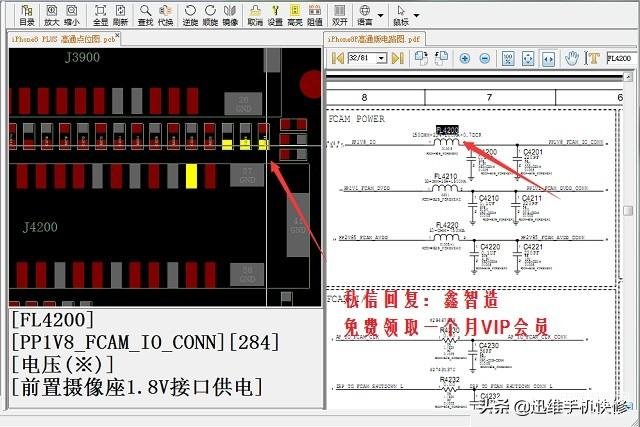Mirror the board with 镜像
Image resolution: width=640 pixels, height=427 pixels.
tap(230, 16)
